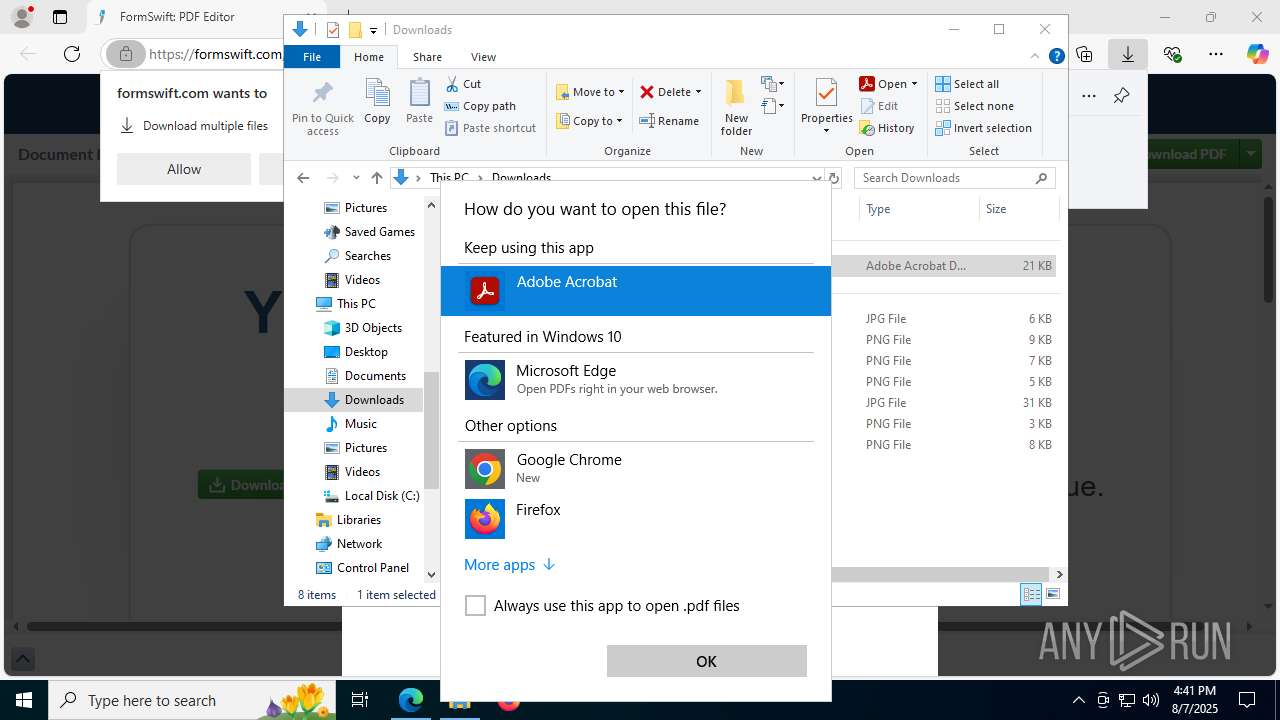Click Copy path in the ribbon

(x=480, y=106)
